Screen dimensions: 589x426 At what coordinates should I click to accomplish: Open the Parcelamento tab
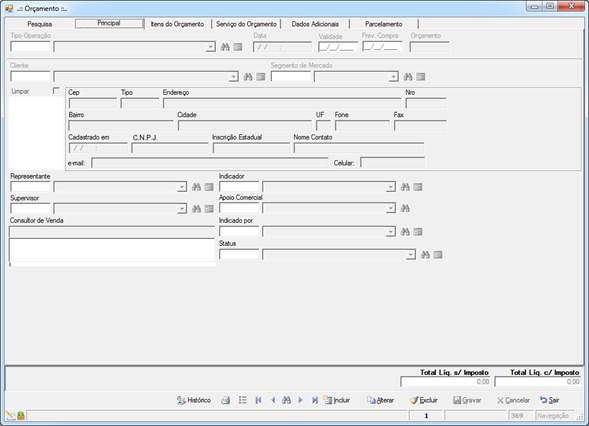(x=384, y=24)
